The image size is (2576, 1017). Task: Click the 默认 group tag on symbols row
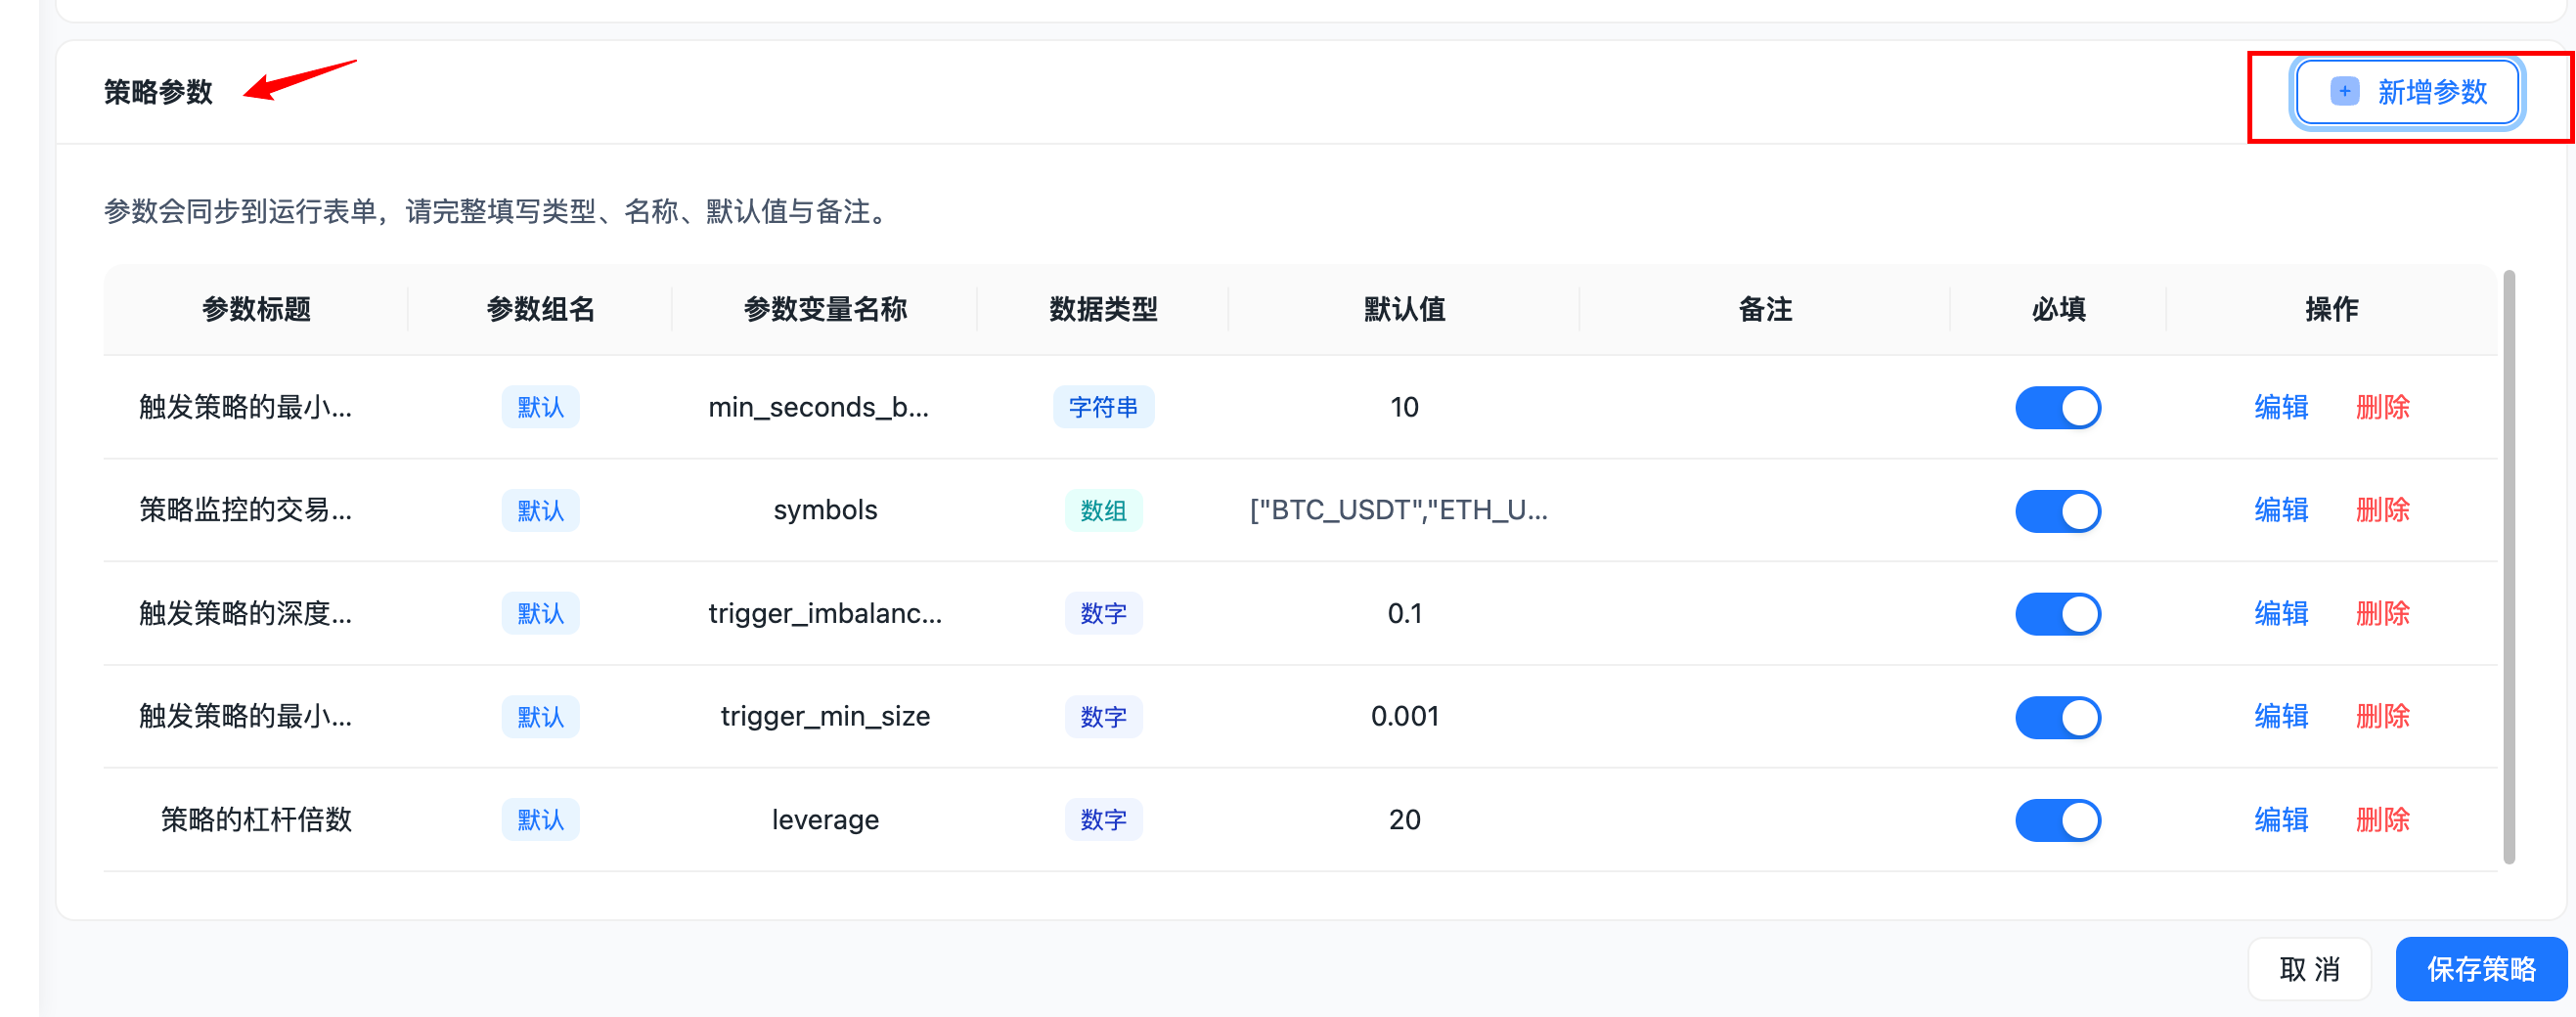(540, 510)
